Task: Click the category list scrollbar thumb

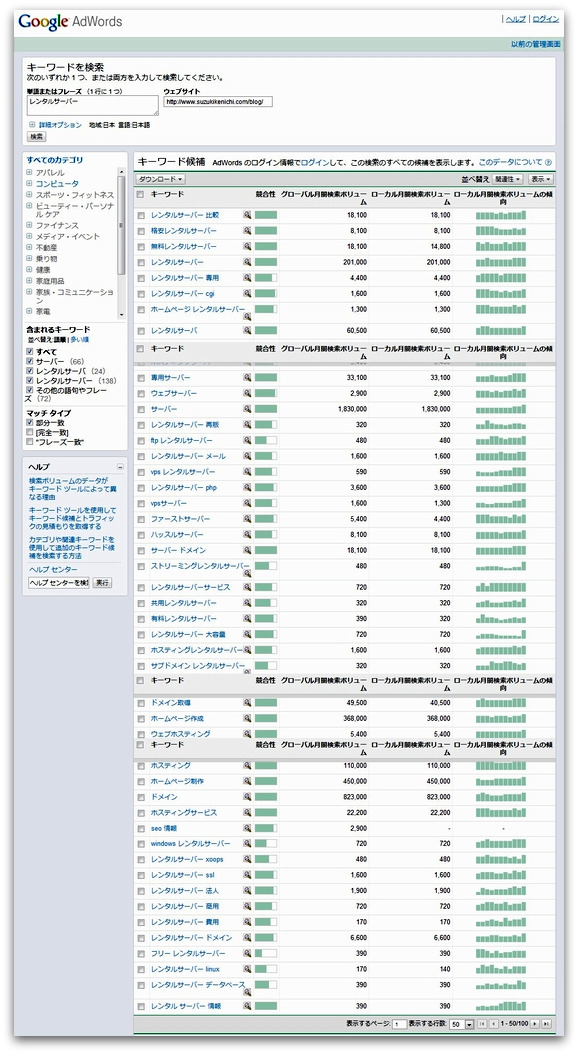Action: point(121,225)
